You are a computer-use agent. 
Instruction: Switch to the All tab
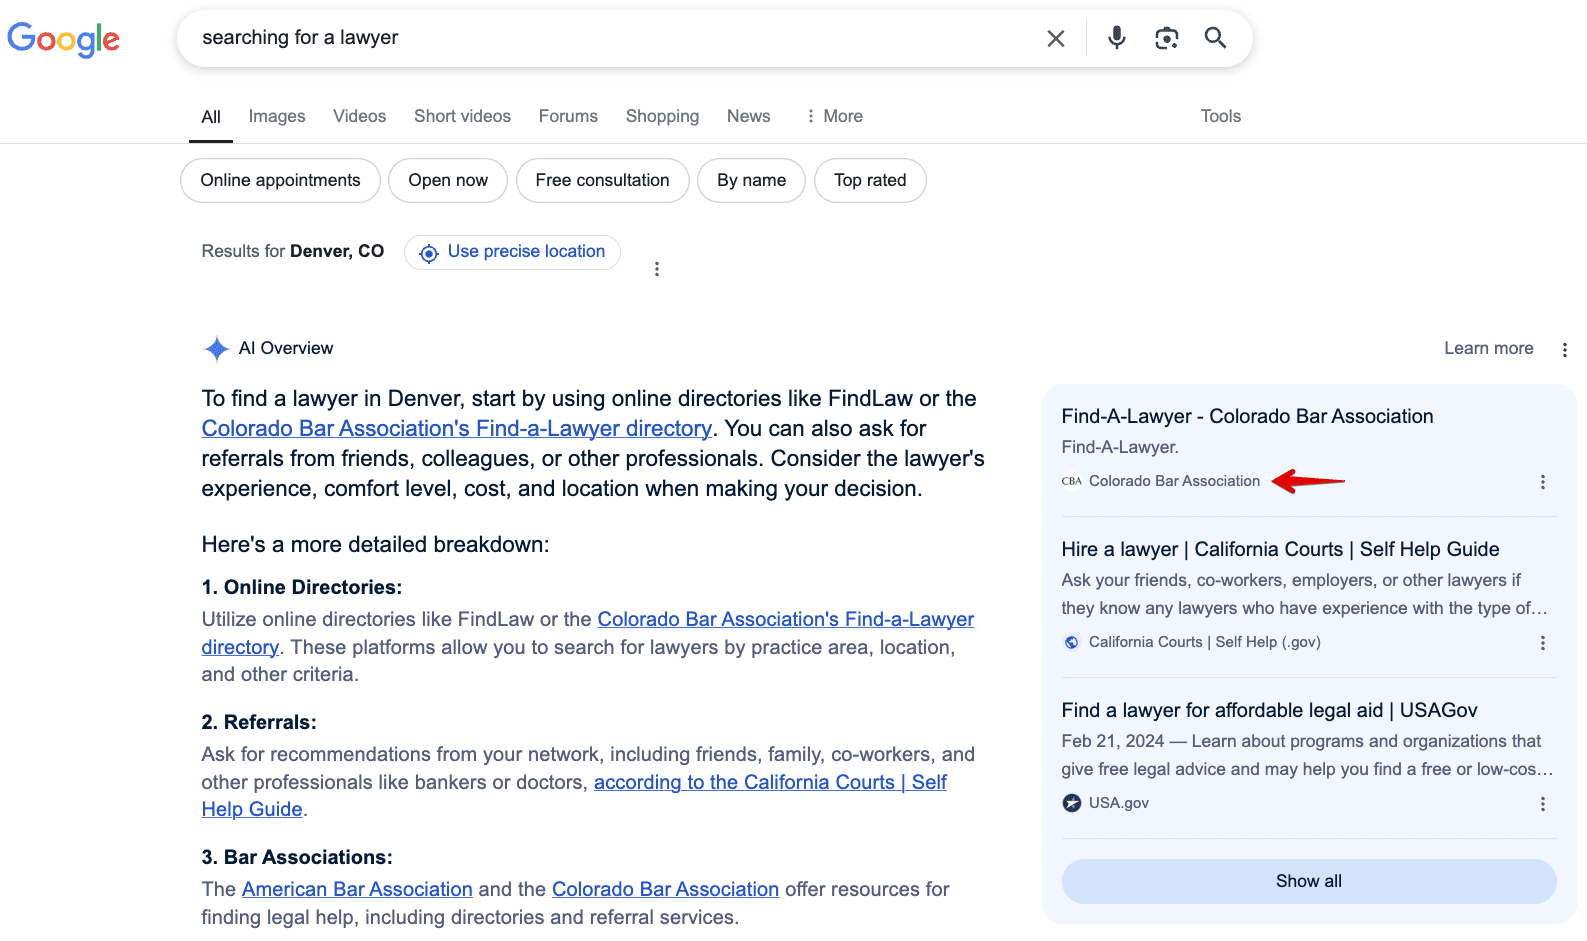coord(211,117)
